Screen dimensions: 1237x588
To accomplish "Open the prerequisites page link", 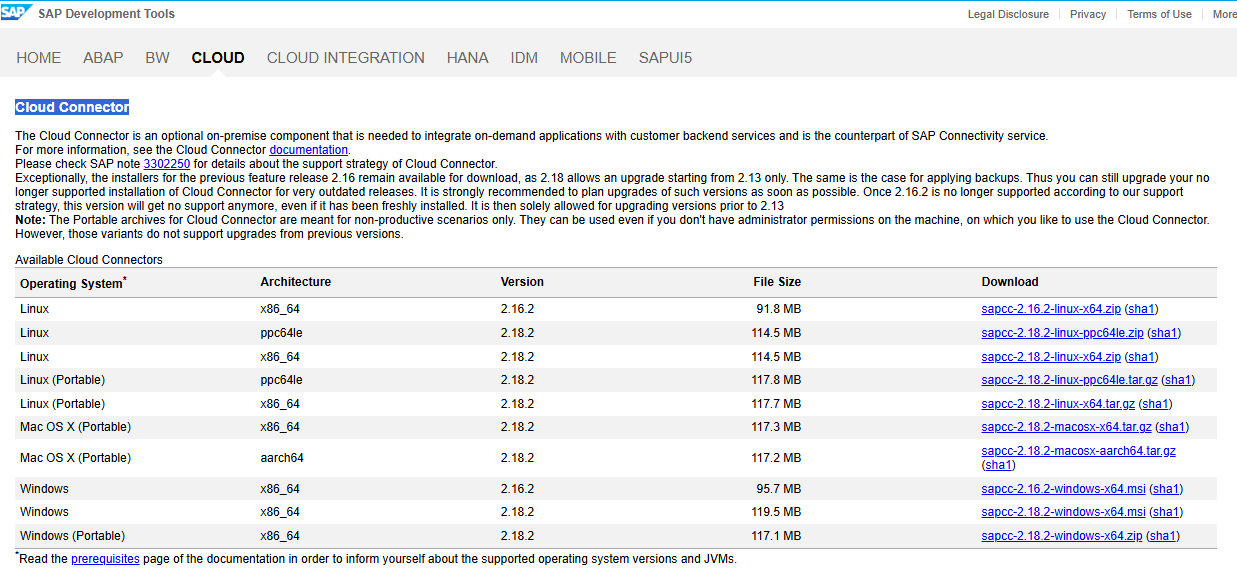I will [105, 559].
